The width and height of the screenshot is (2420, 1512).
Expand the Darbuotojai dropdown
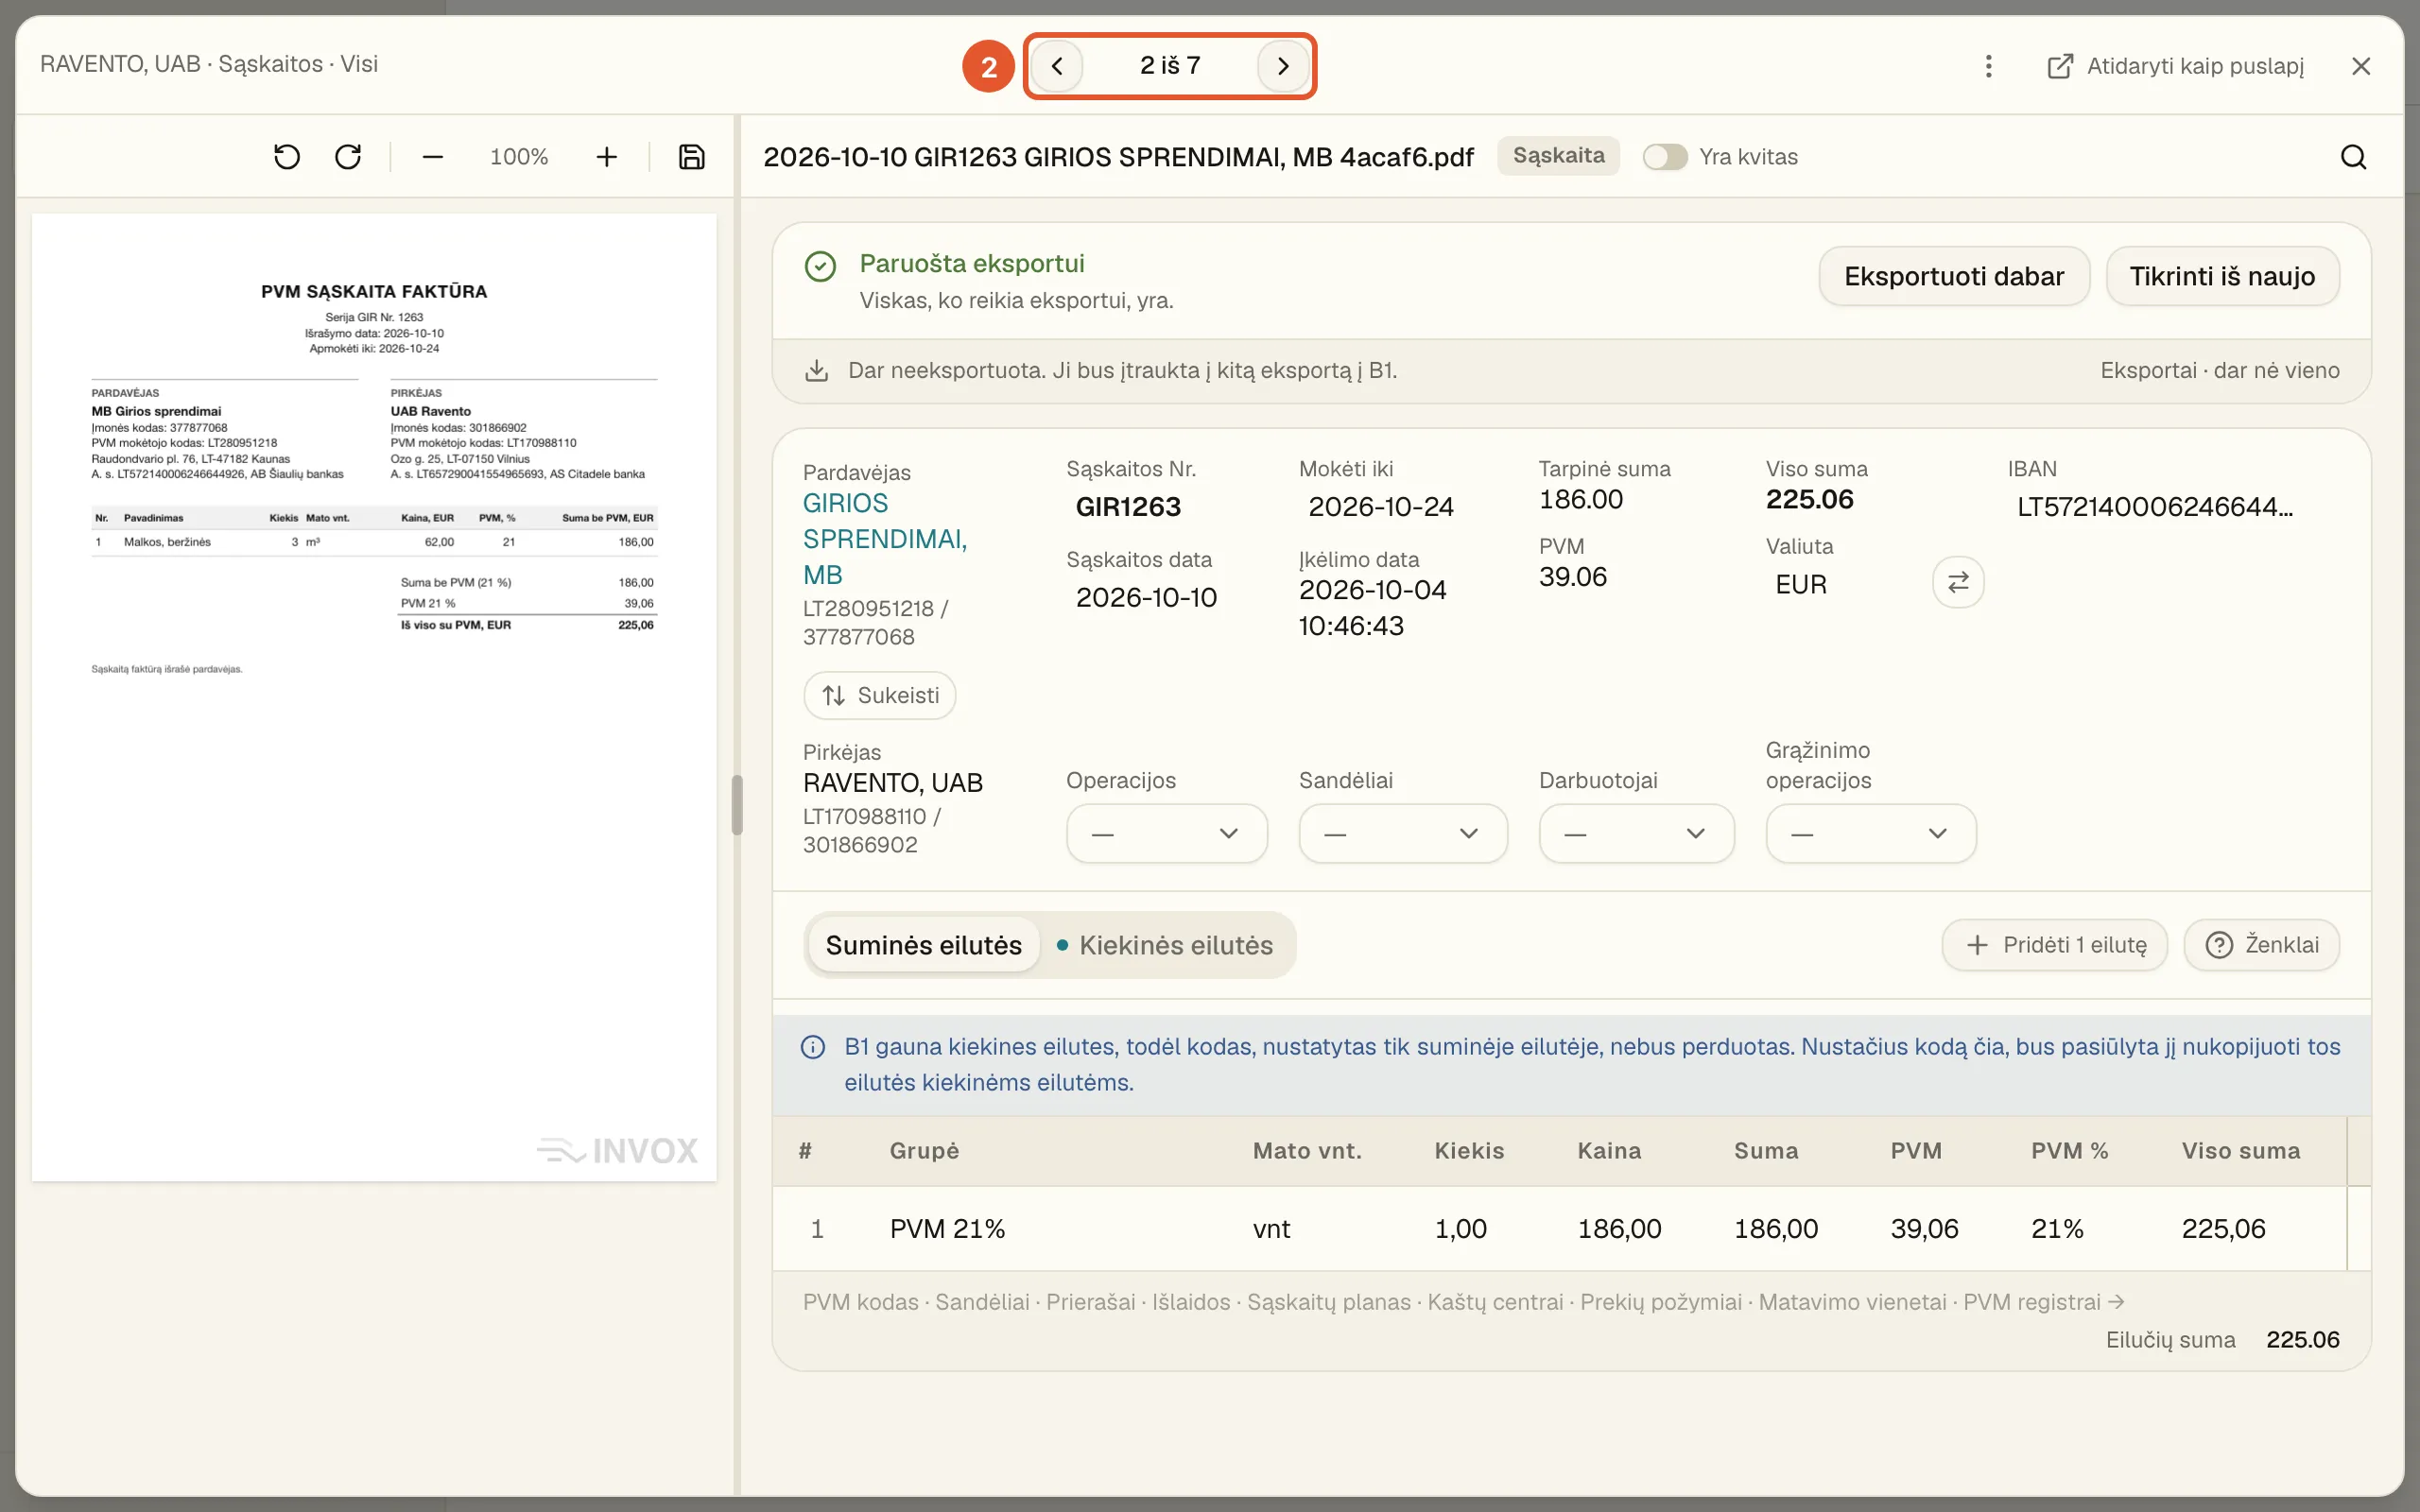[x=1636, y=833]
